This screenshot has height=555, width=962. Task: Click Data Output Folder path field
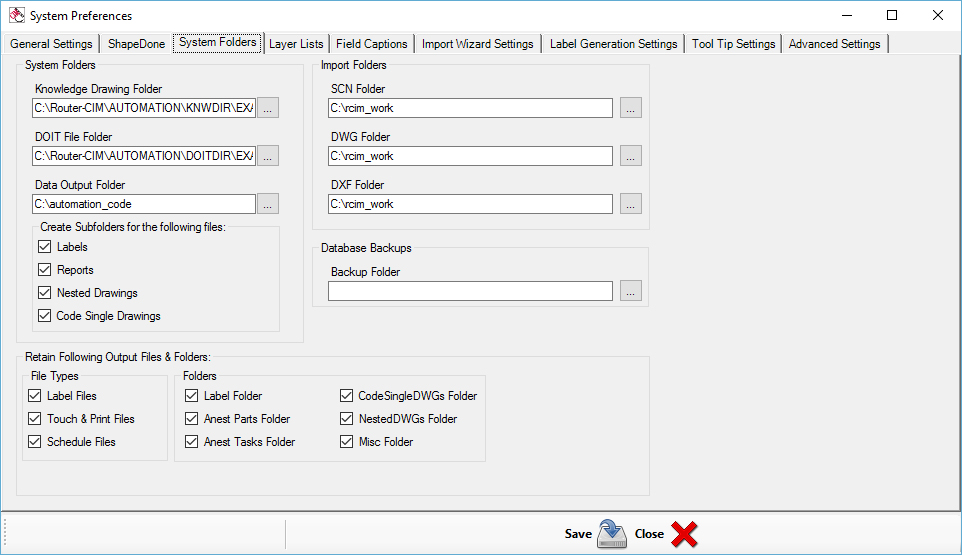point(144,204)
